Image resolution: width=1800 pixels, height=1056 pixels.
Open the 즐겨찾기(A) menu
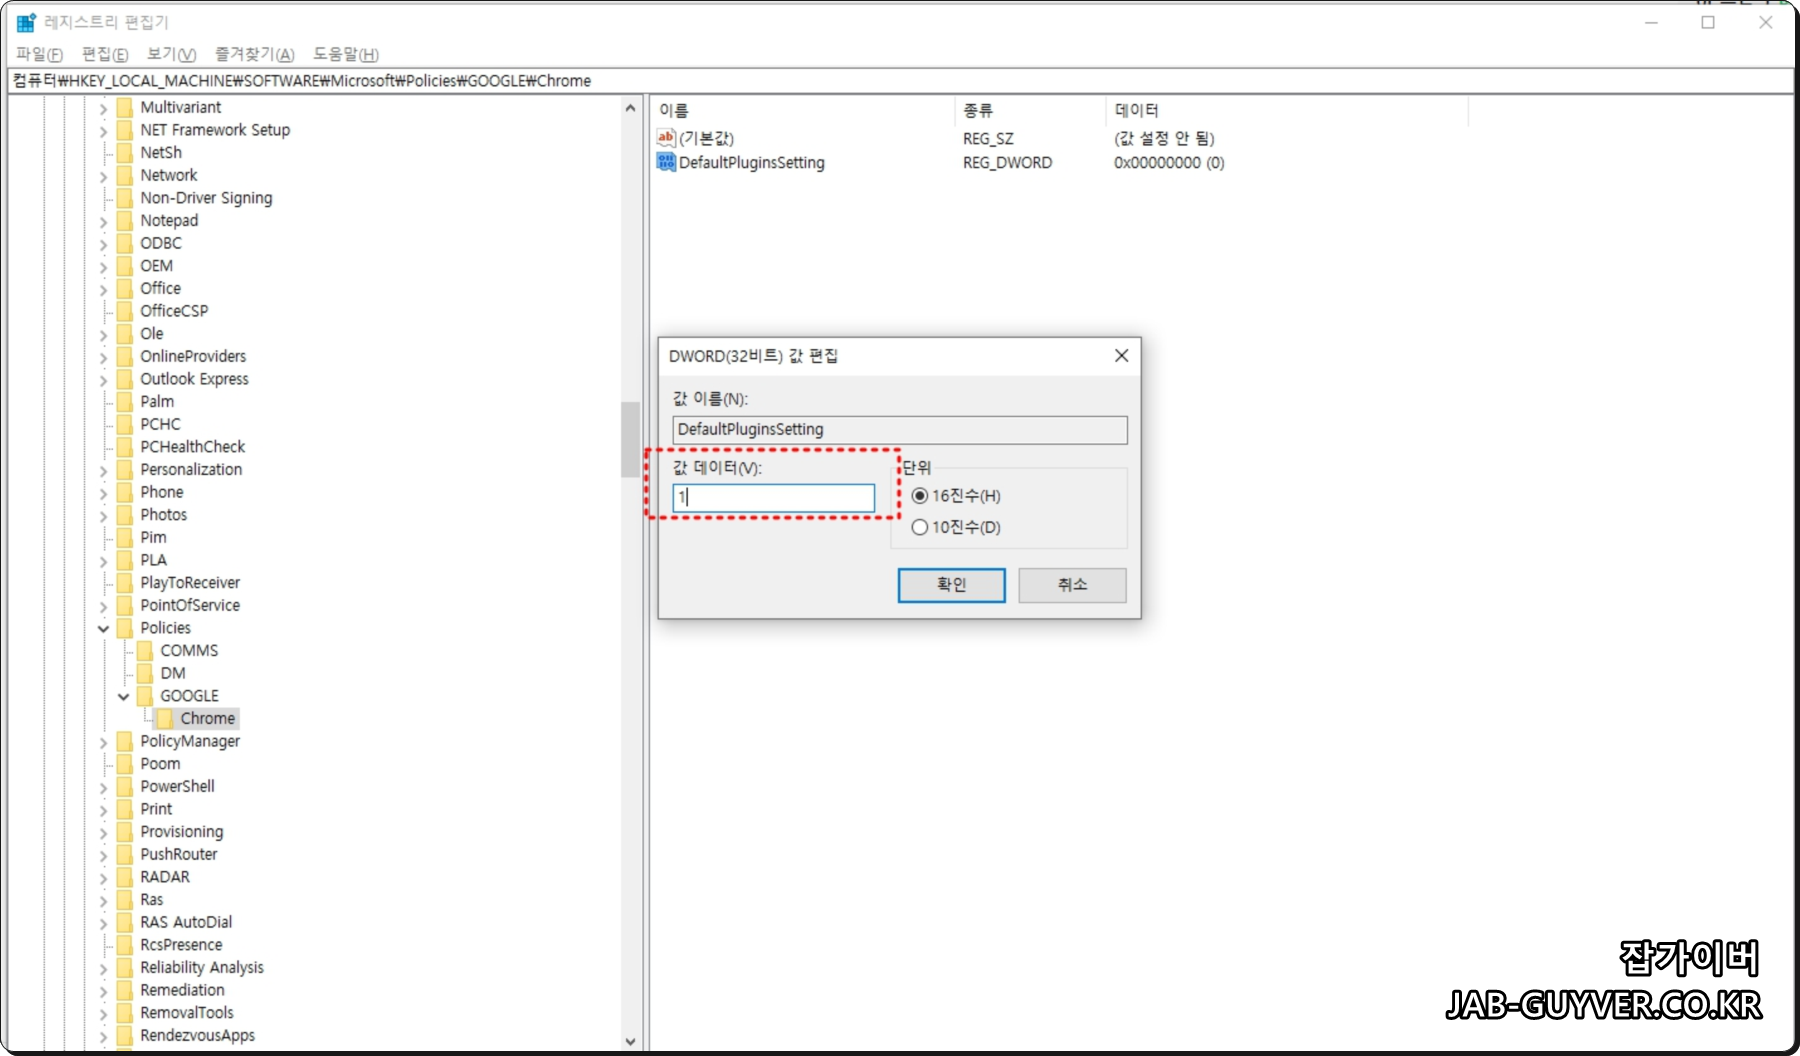(x=255, y=54)
